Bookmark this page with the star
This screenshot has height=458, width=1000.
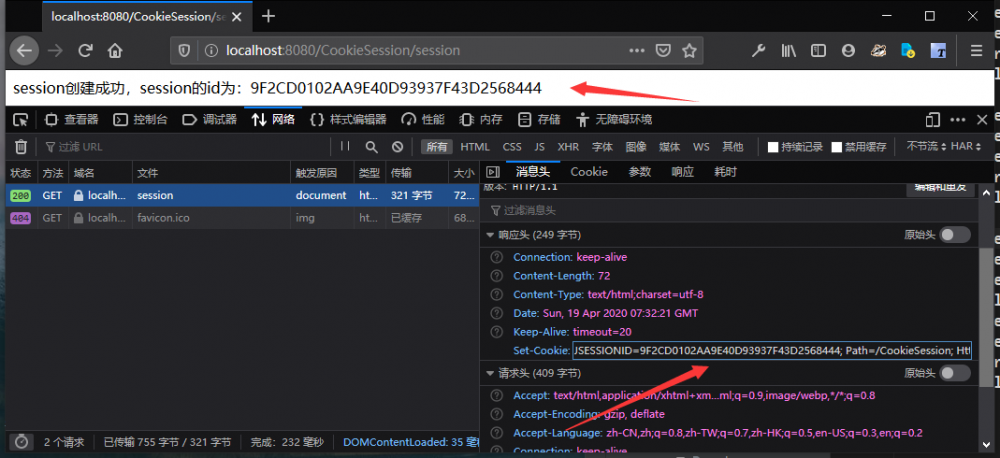(x=689, y=50)
